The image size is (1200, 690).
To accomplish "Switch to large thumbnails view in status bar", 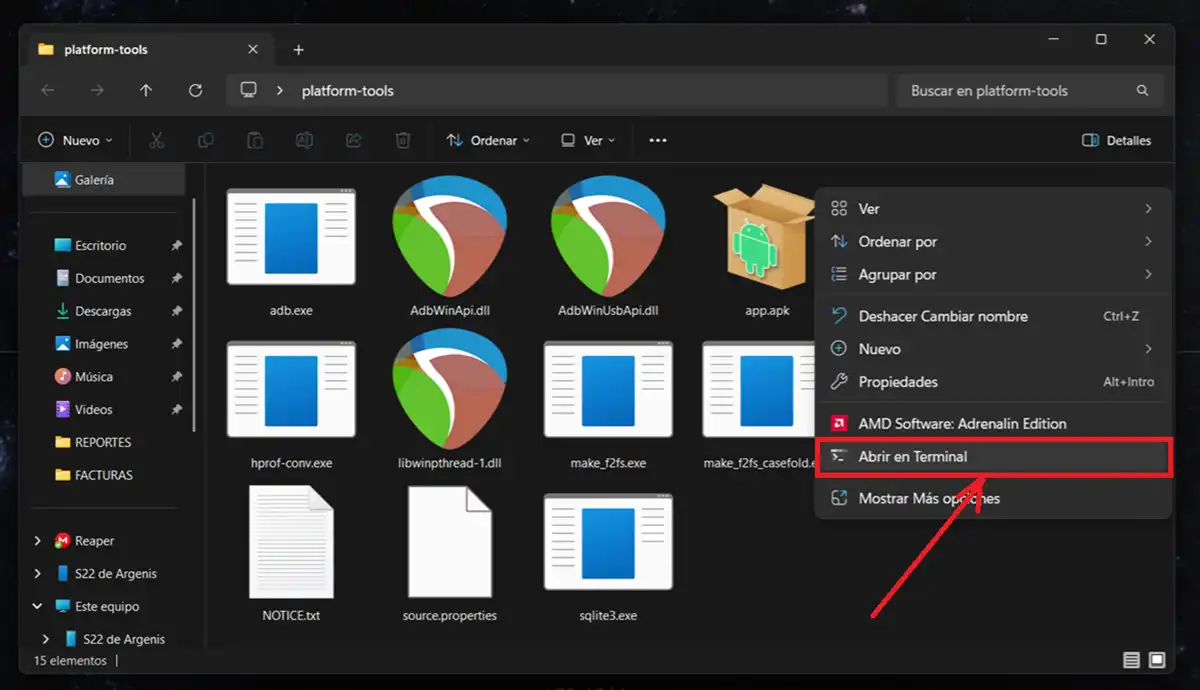I will [1157, 660].
